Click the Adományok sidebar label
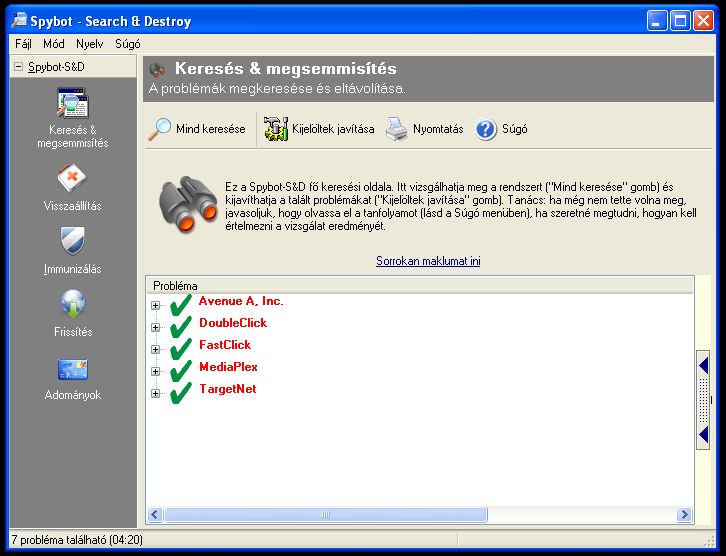 pos(73,395)
